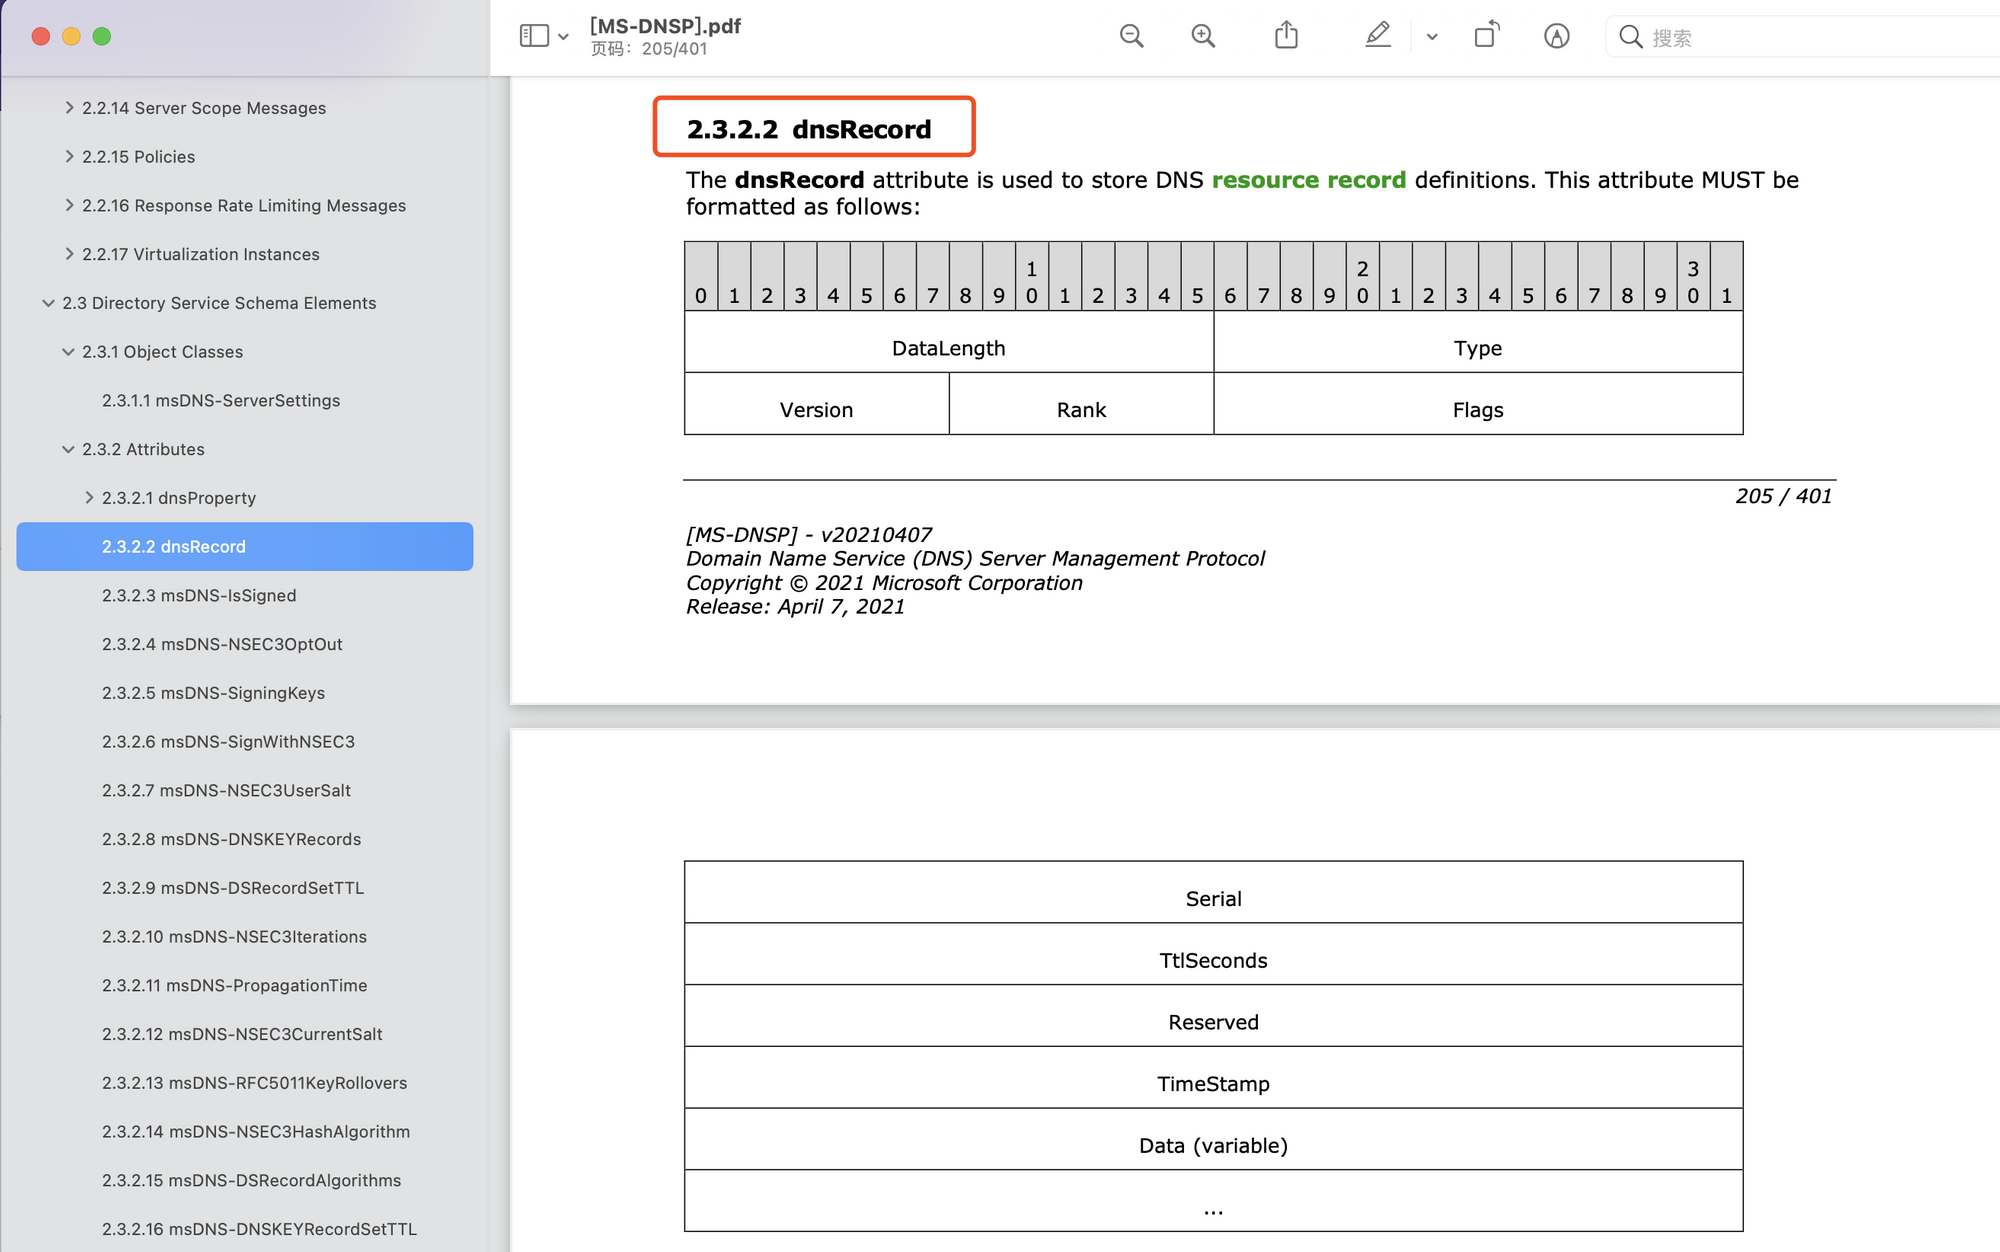
Task: Select 2.3.2.2 dnsRecord outline entry
Action: tap(245, 546)
